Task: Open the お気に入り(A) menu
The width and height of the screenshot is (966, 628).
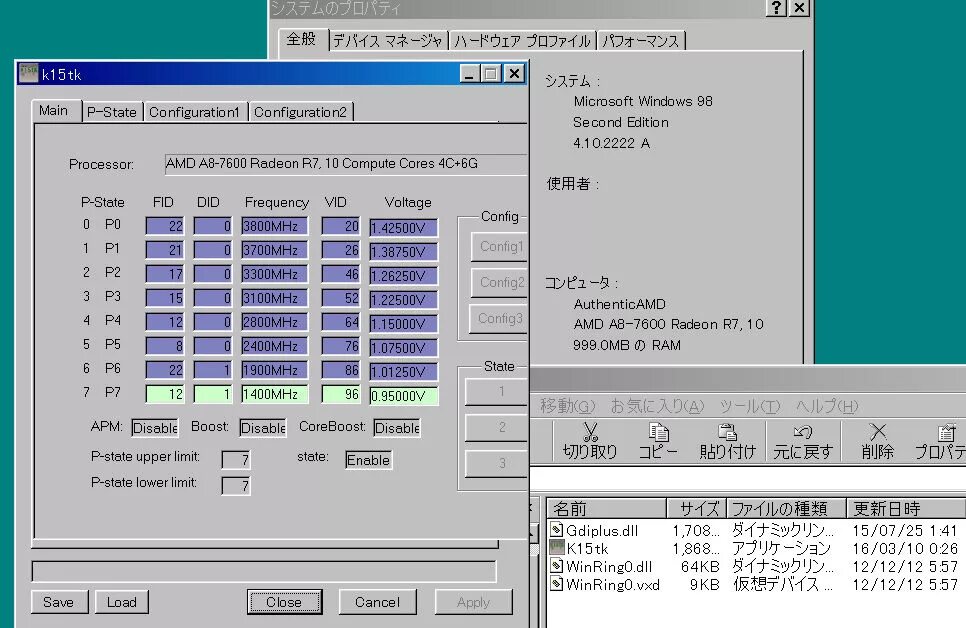Action: click(x=657, y=406)
